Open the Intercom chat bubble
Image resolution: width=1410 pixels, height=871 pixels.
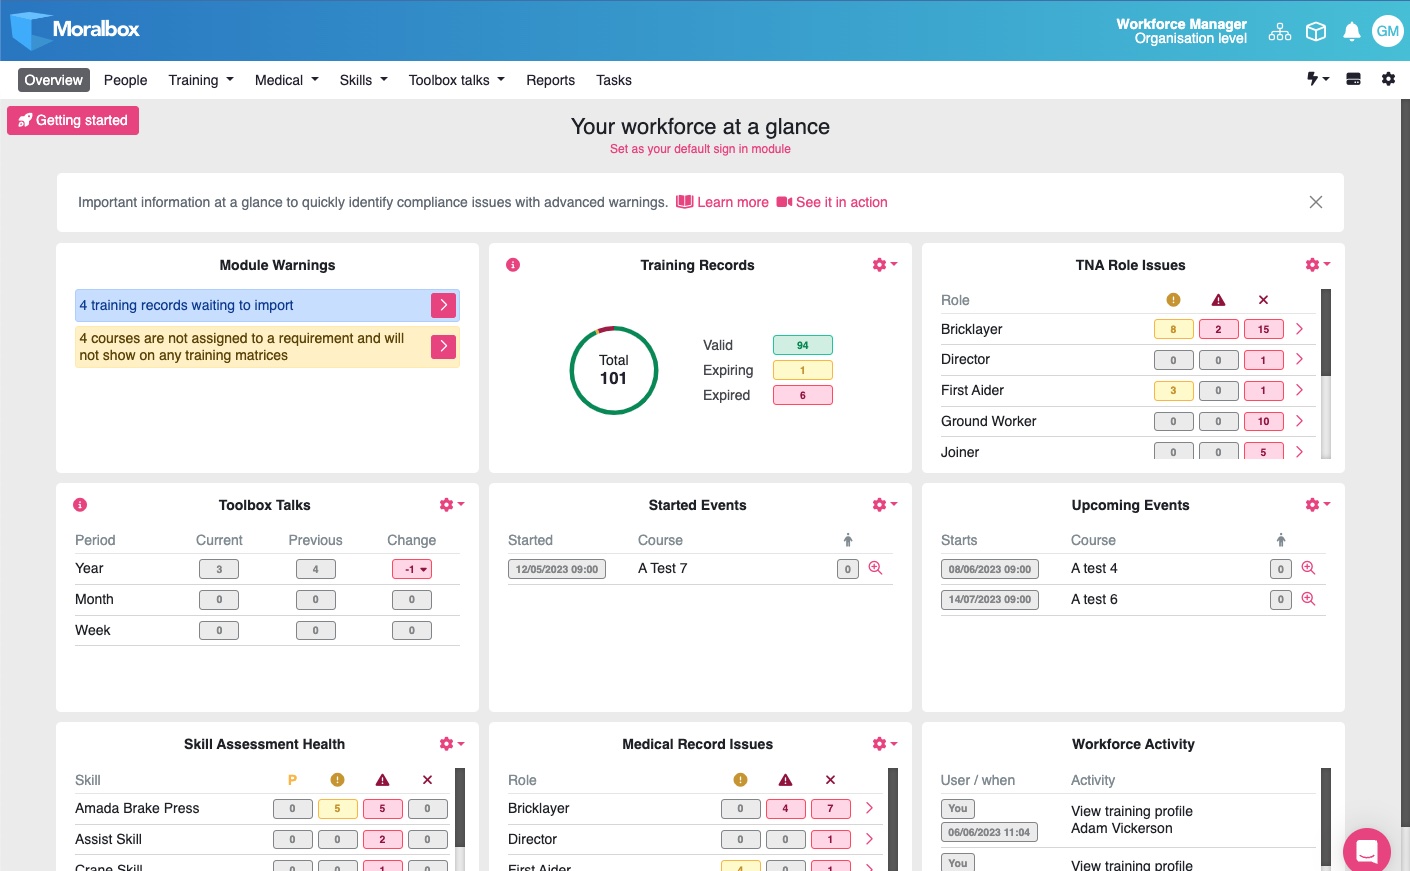1366,849
